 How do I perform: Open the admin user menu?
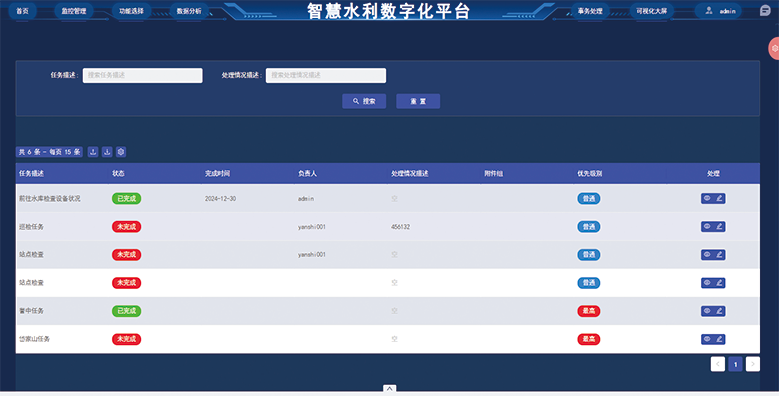tap(718, 11)
